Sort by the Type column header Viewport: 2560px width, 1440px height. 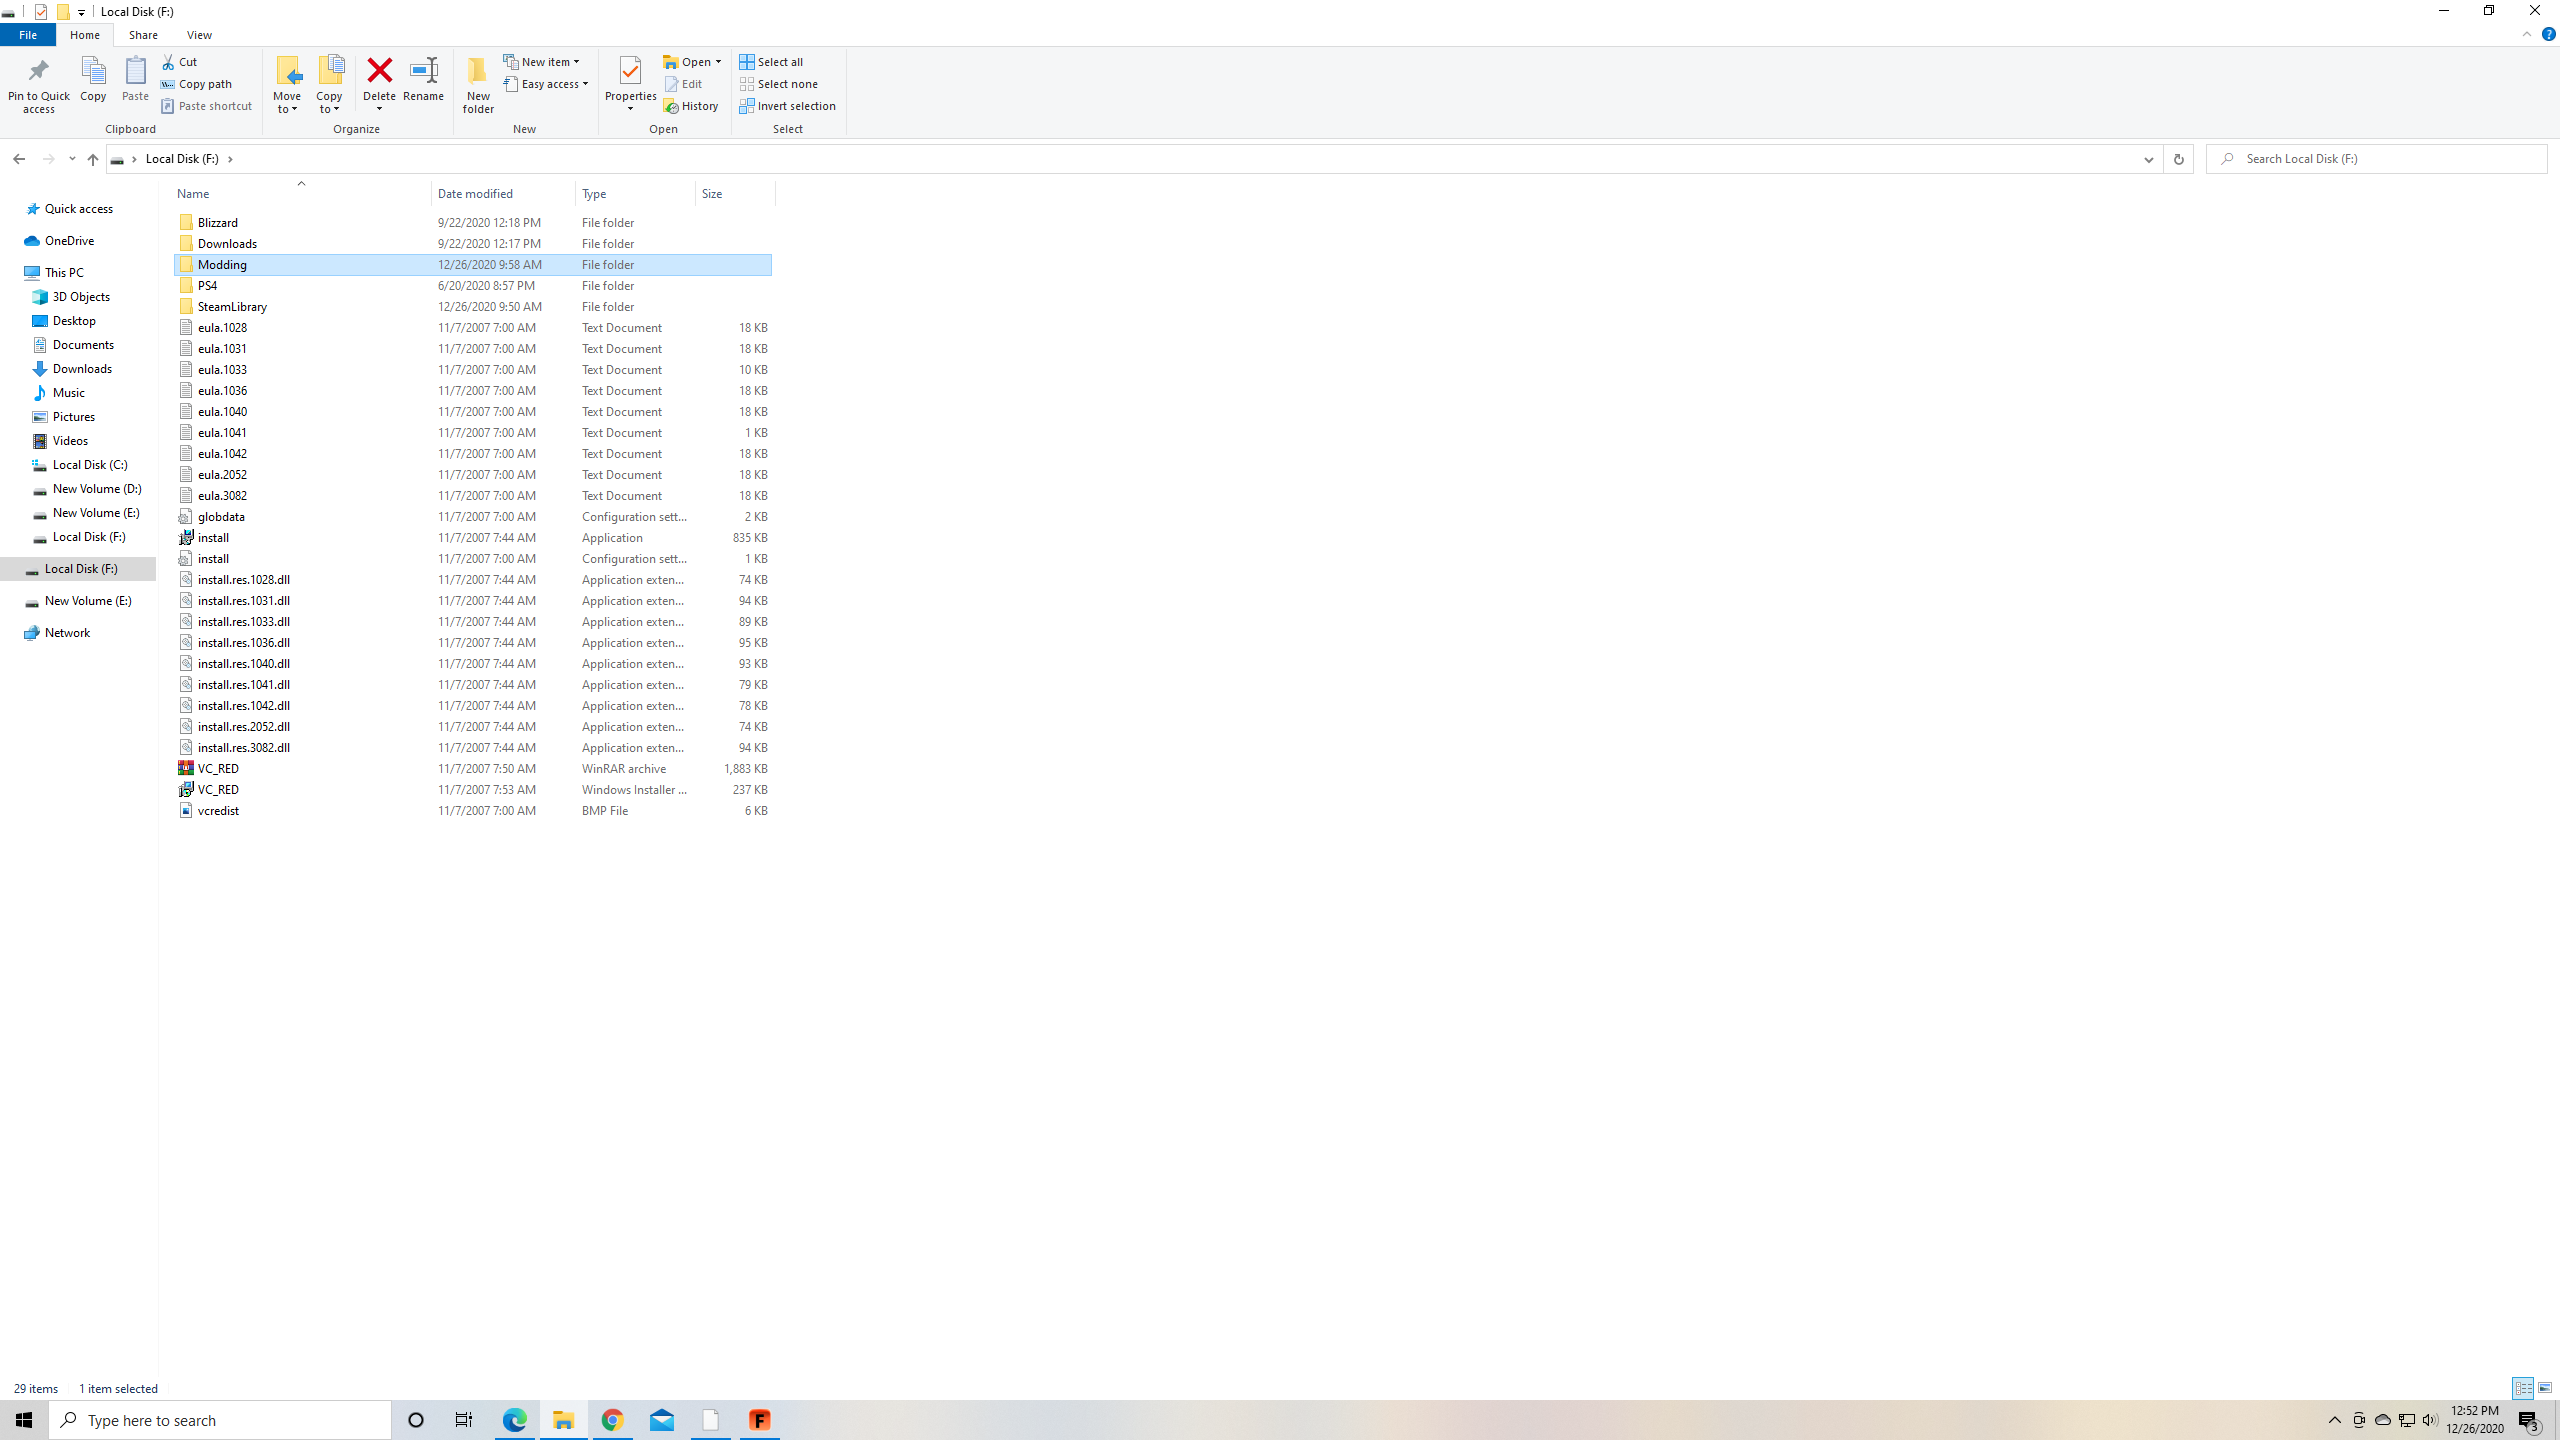coord(635,193)
